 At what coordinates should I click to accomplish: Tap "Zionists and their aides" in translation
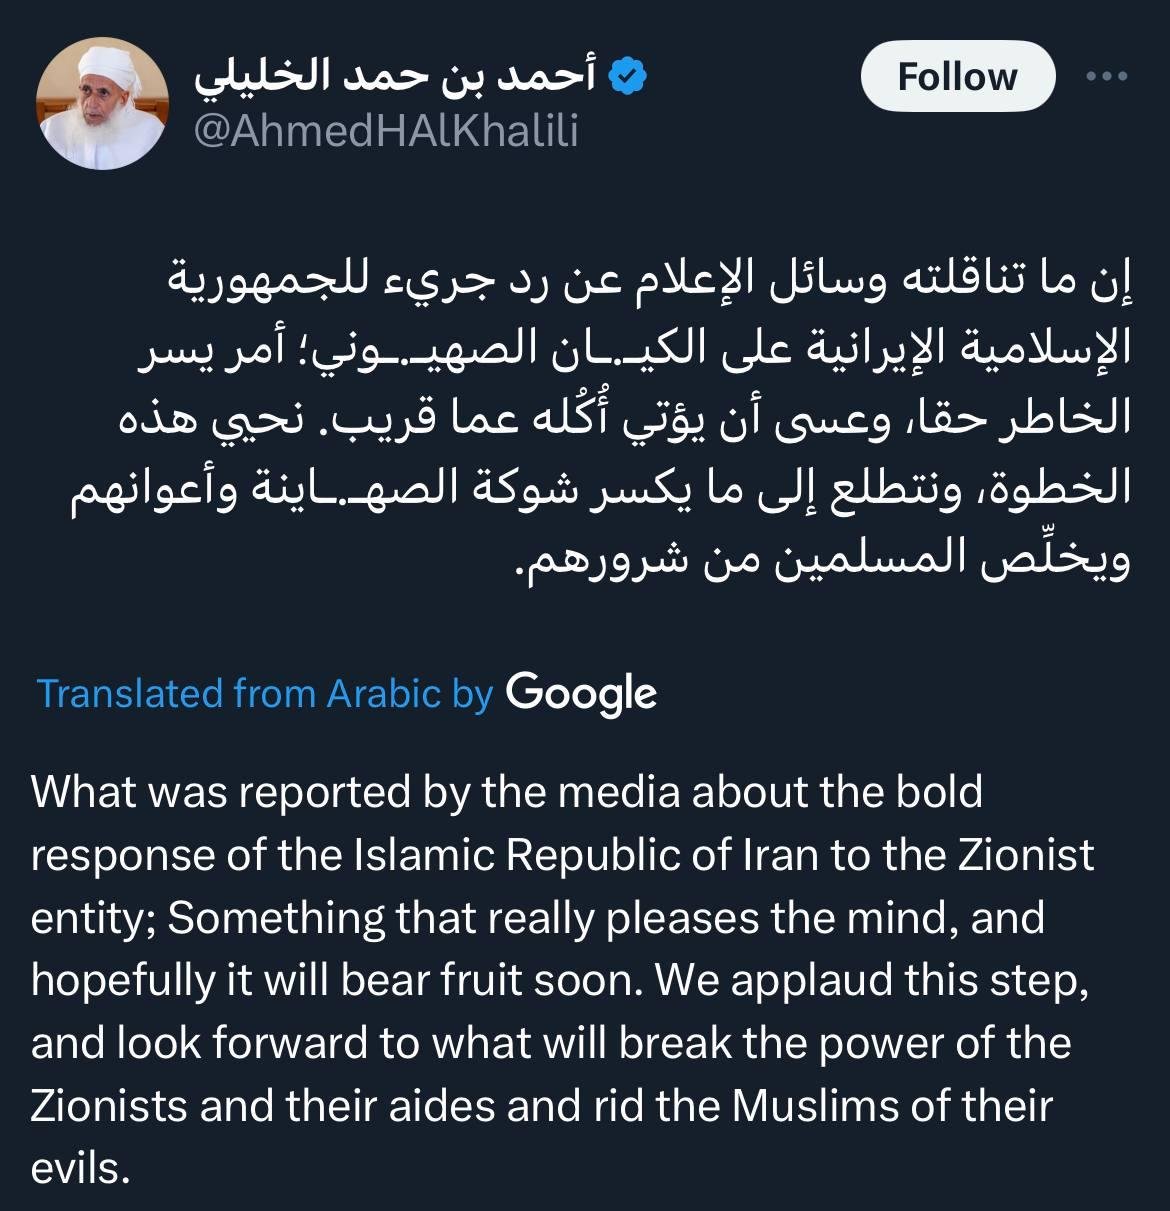coord(264,1106)
